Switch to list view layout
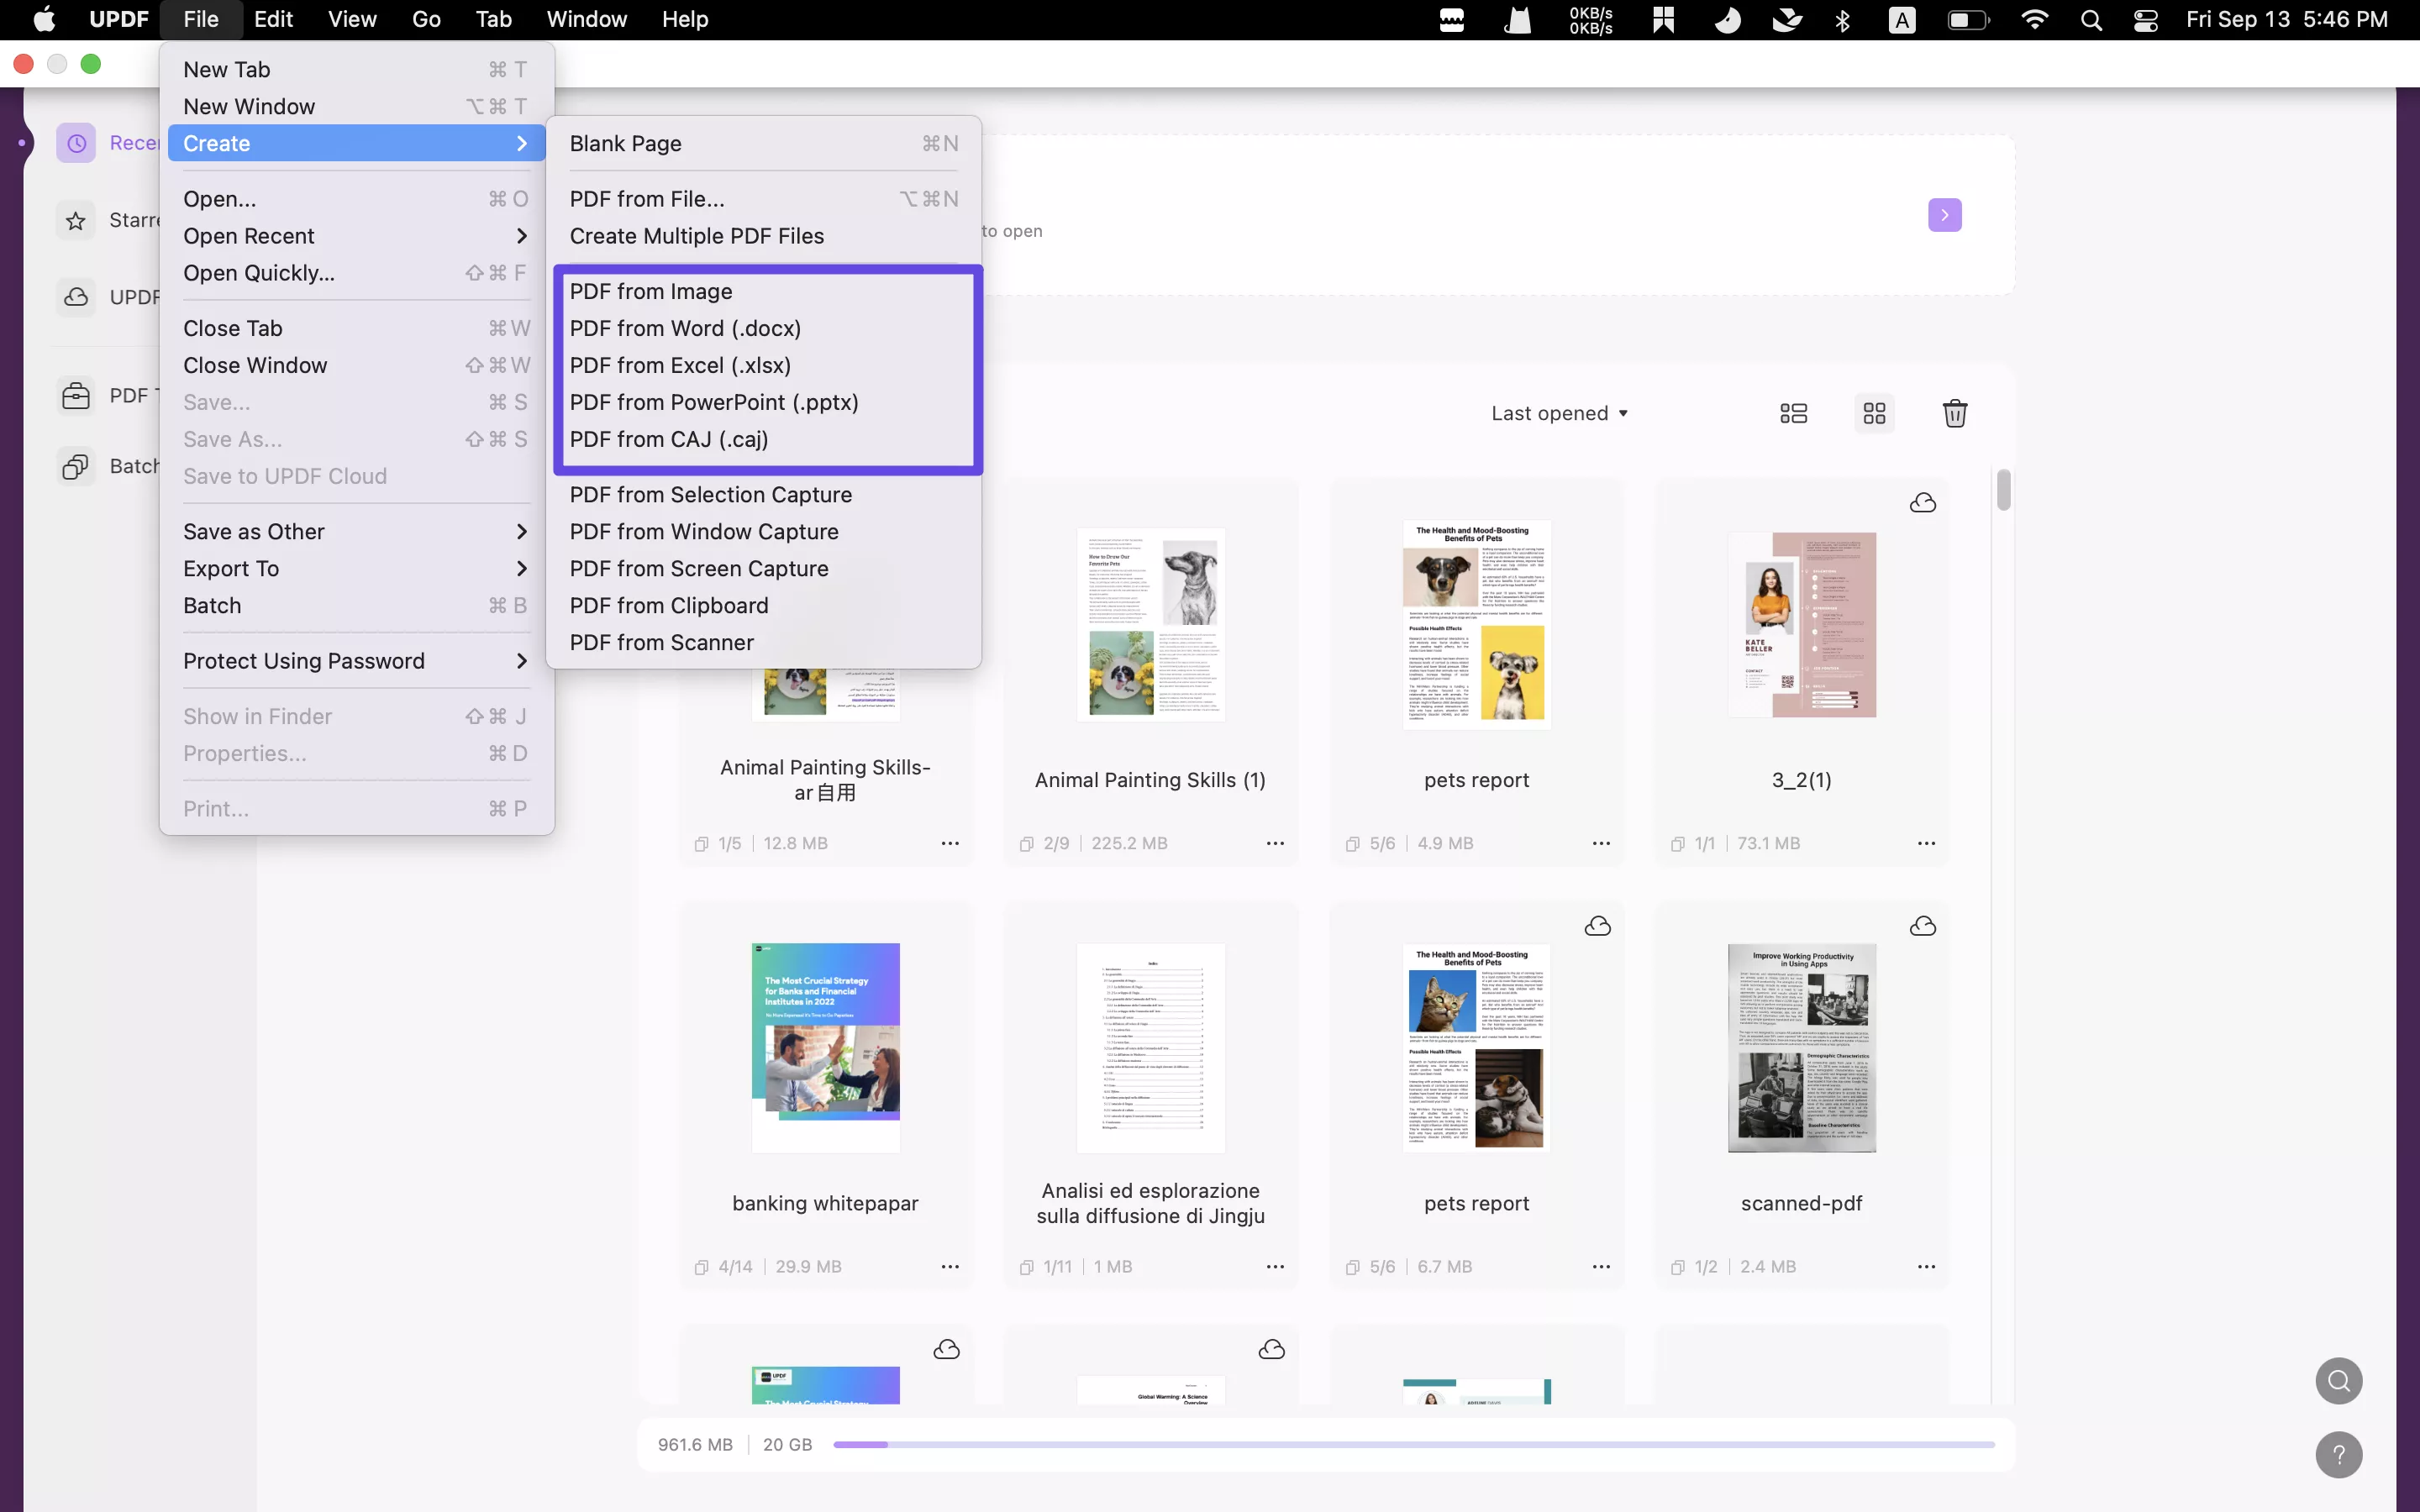The image size is (2420, 1512). tap(1793, 412)
